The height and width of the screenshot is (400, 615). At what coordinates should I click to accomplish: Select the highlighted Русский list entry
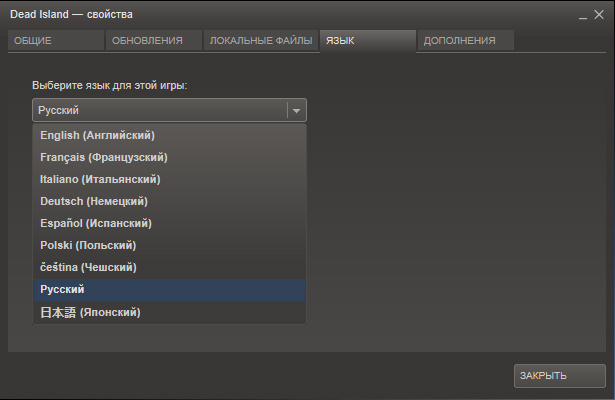(x=169, y=289)
